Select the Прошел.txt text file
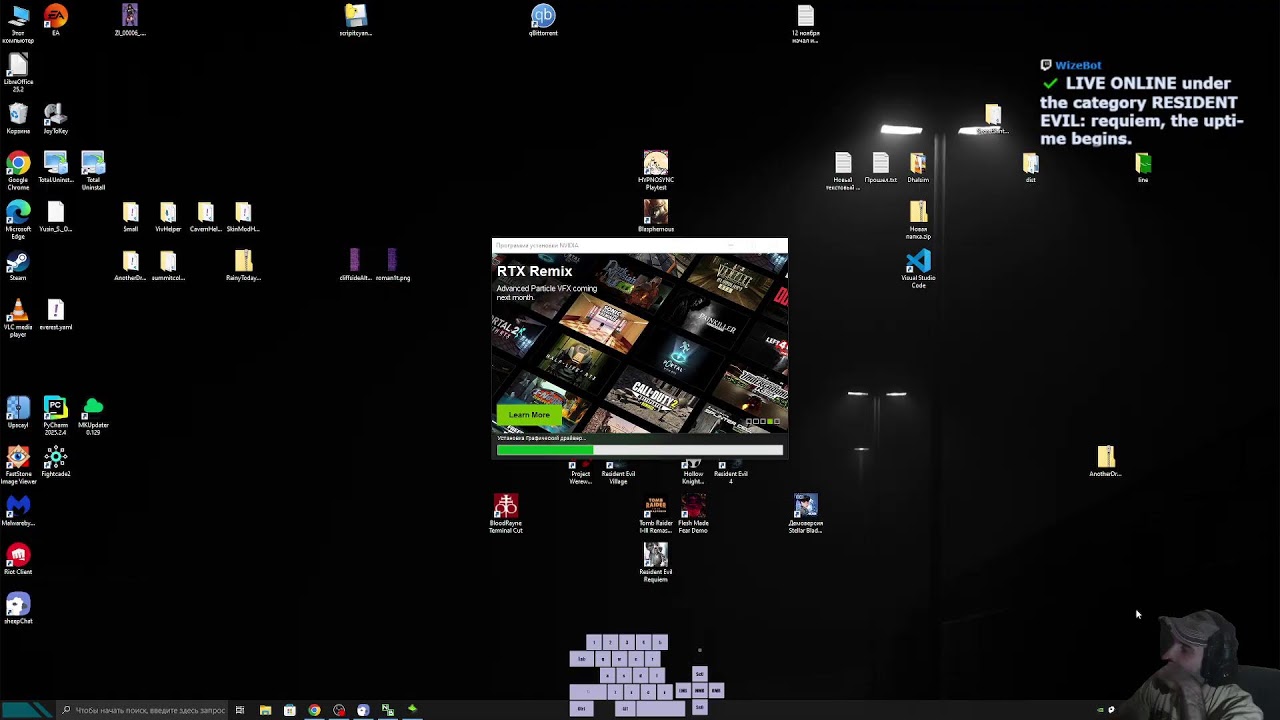This screenshot has height=720, width=1280. (x=881, y=167)
